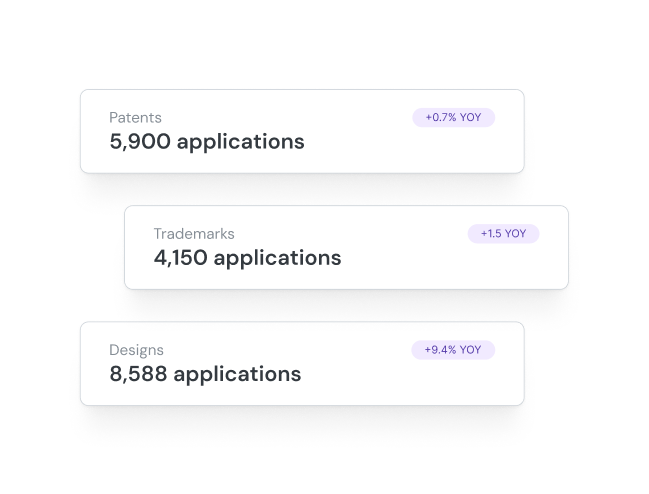Click the word applications in Designs card

point(237,375)
